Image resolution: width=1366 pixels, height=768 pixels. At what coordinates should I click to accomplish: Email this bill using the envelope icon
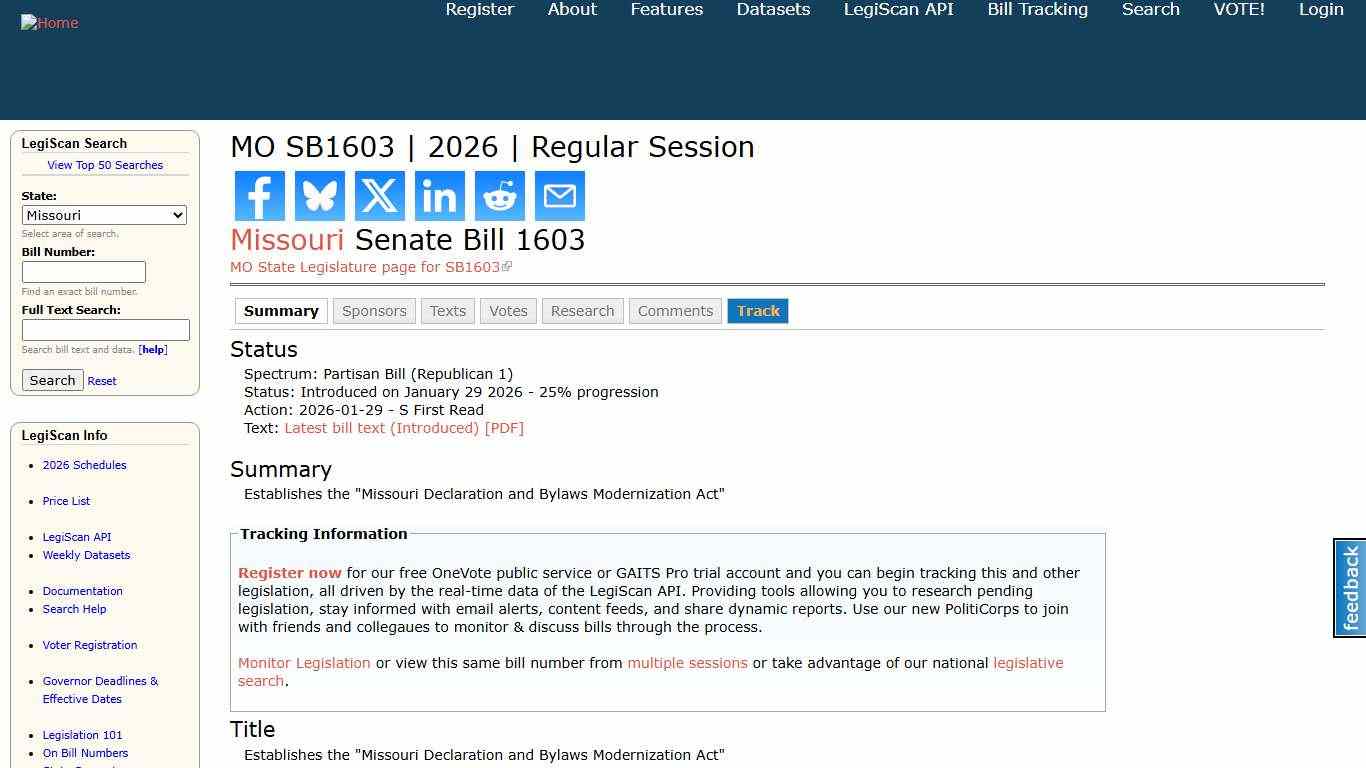[x=559, y=196]
